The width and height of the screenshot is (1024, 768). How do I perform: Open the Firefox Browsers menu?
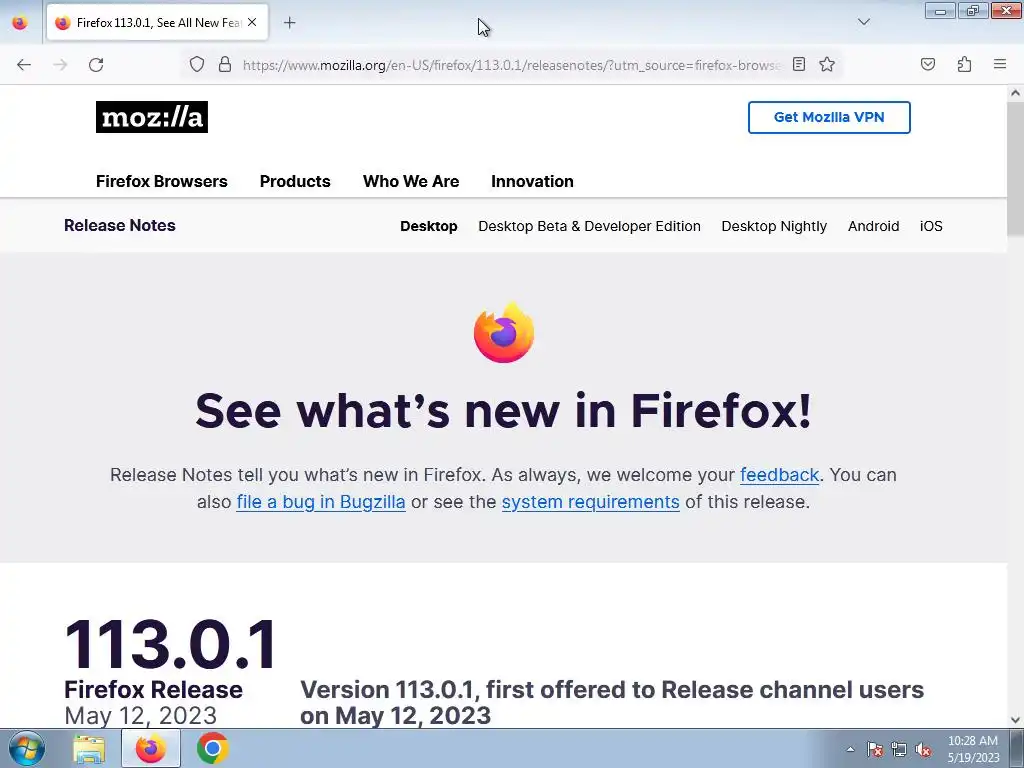[161, 182]
